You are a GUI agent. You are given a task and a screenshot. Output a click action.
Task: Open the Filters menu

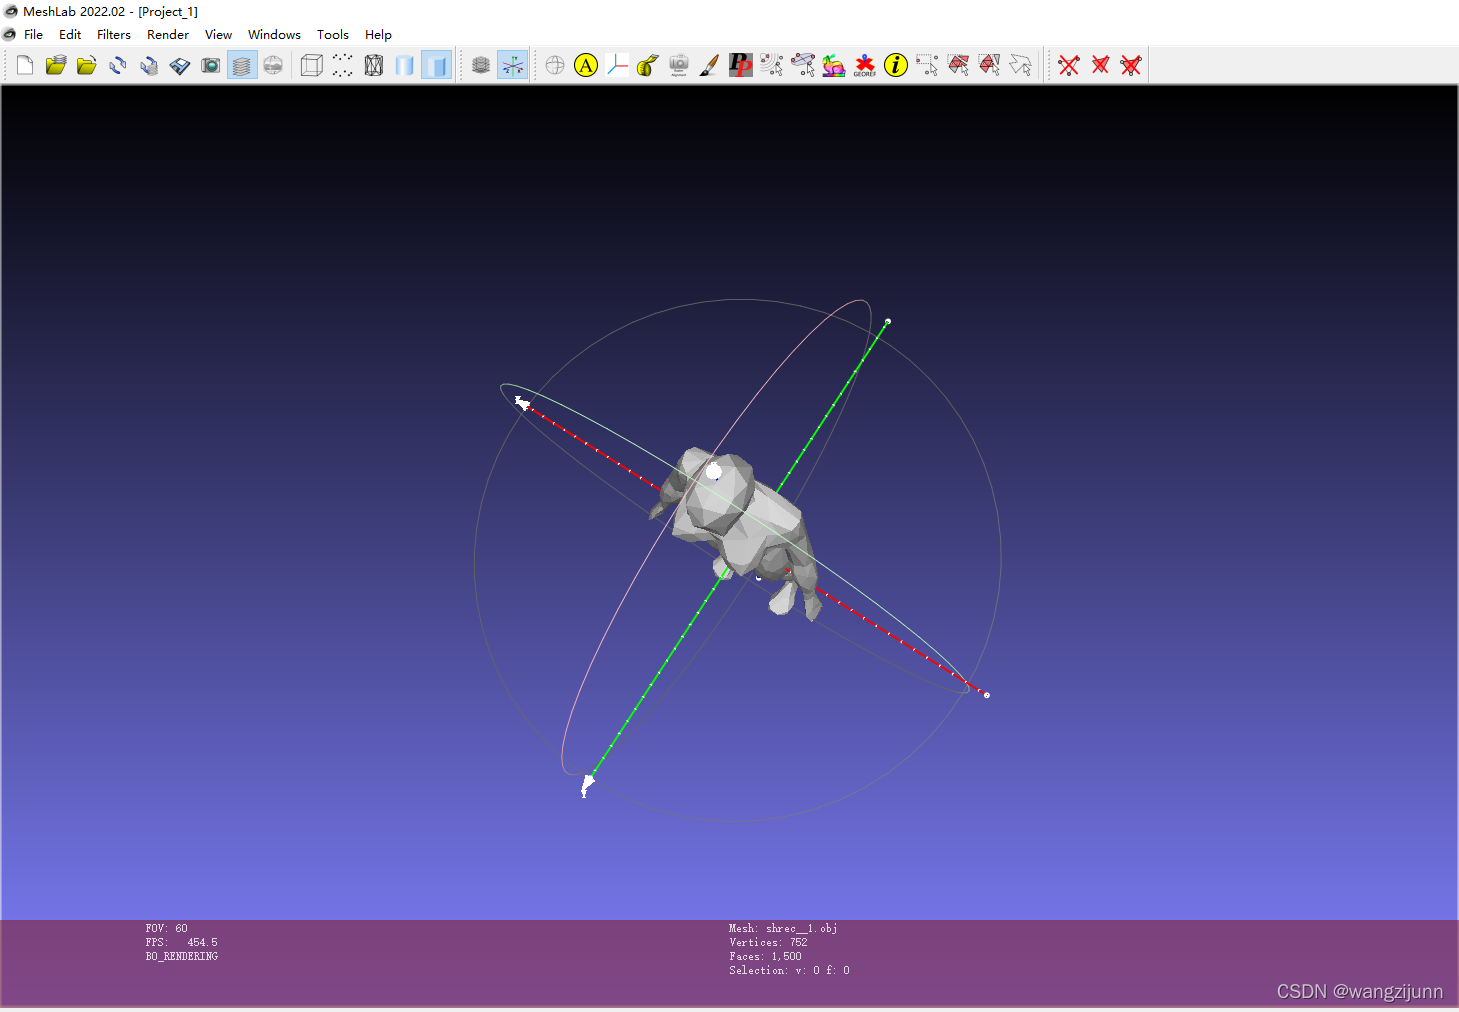coord(114,34)
